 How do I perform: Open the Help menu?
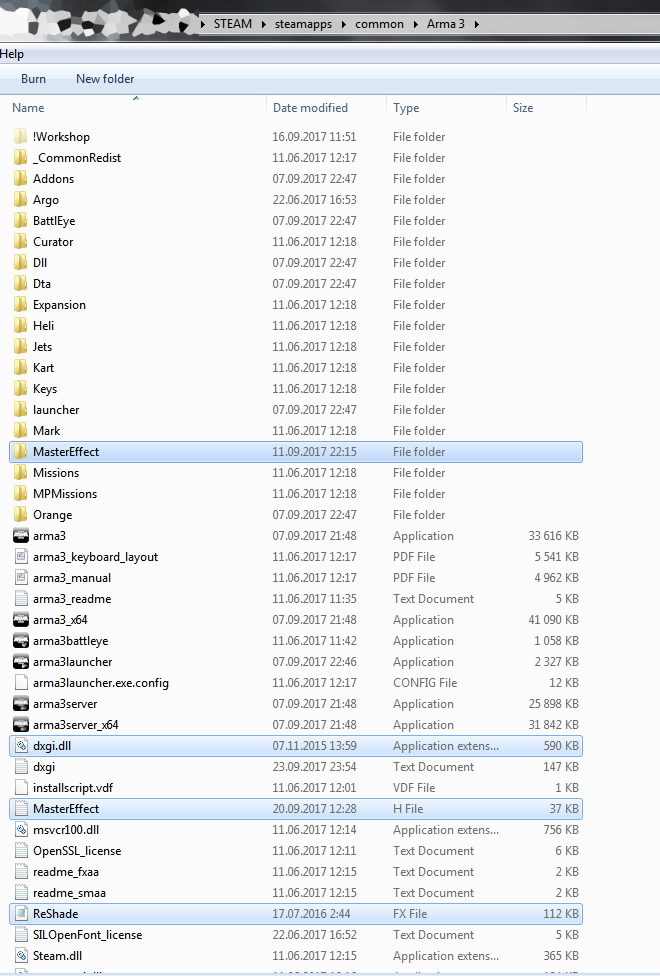pyautogui.click(x=12, y=54)
